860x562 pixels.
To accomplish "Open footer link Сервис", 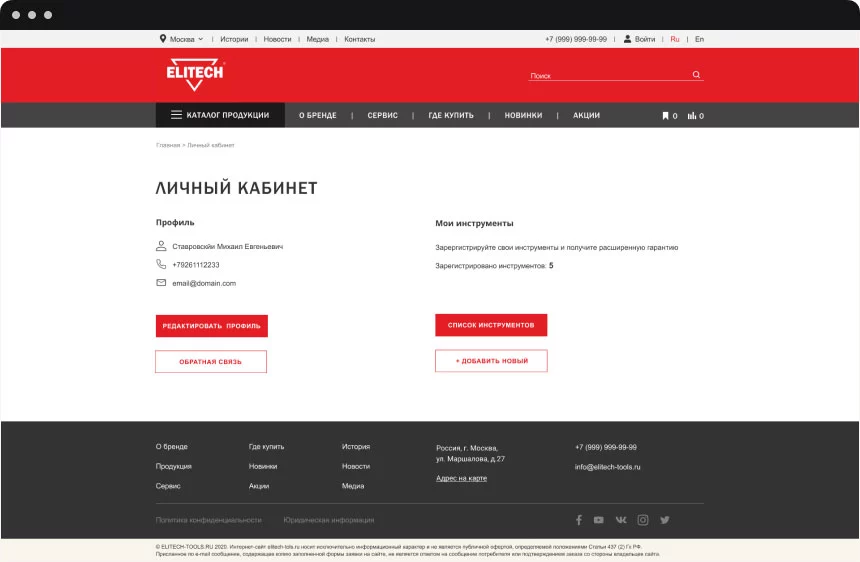I will (x=168, y=486).
